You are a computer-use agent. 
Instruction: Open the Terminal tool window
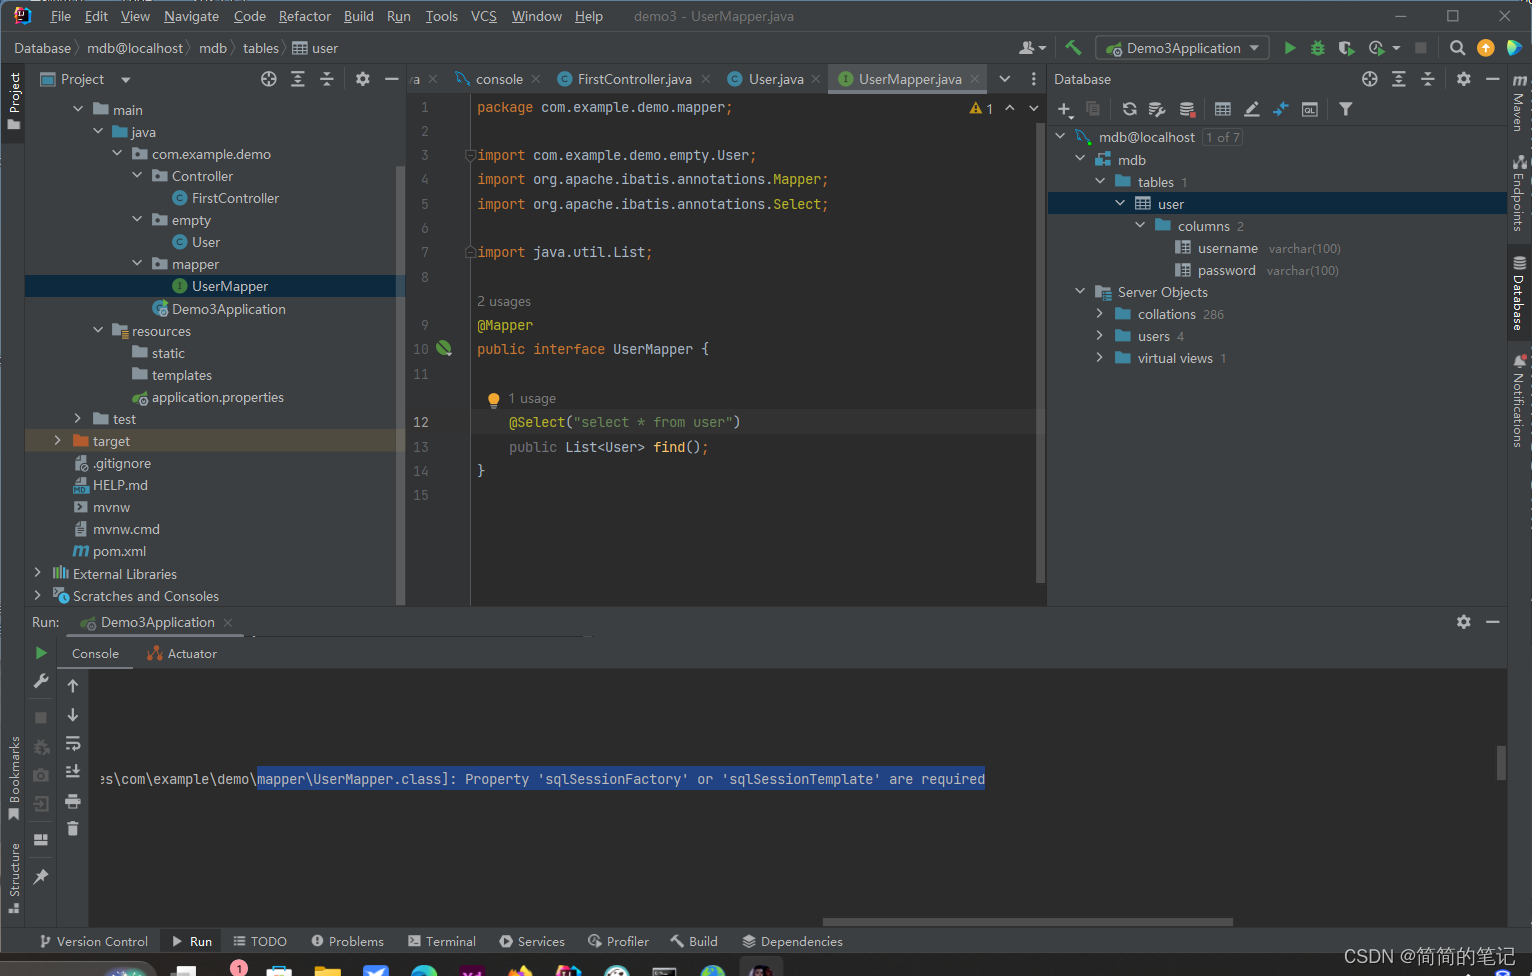[x=442, y=941]
